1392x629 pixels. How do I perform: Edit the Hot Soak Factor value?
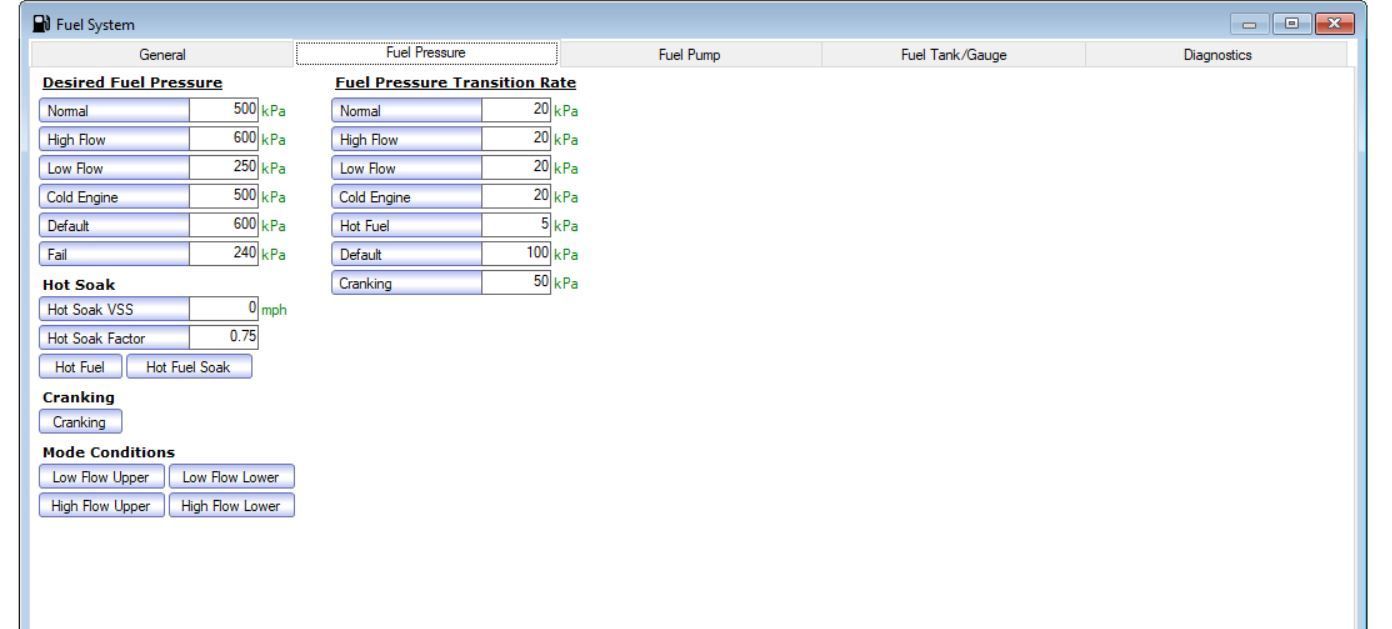[224, 338]
